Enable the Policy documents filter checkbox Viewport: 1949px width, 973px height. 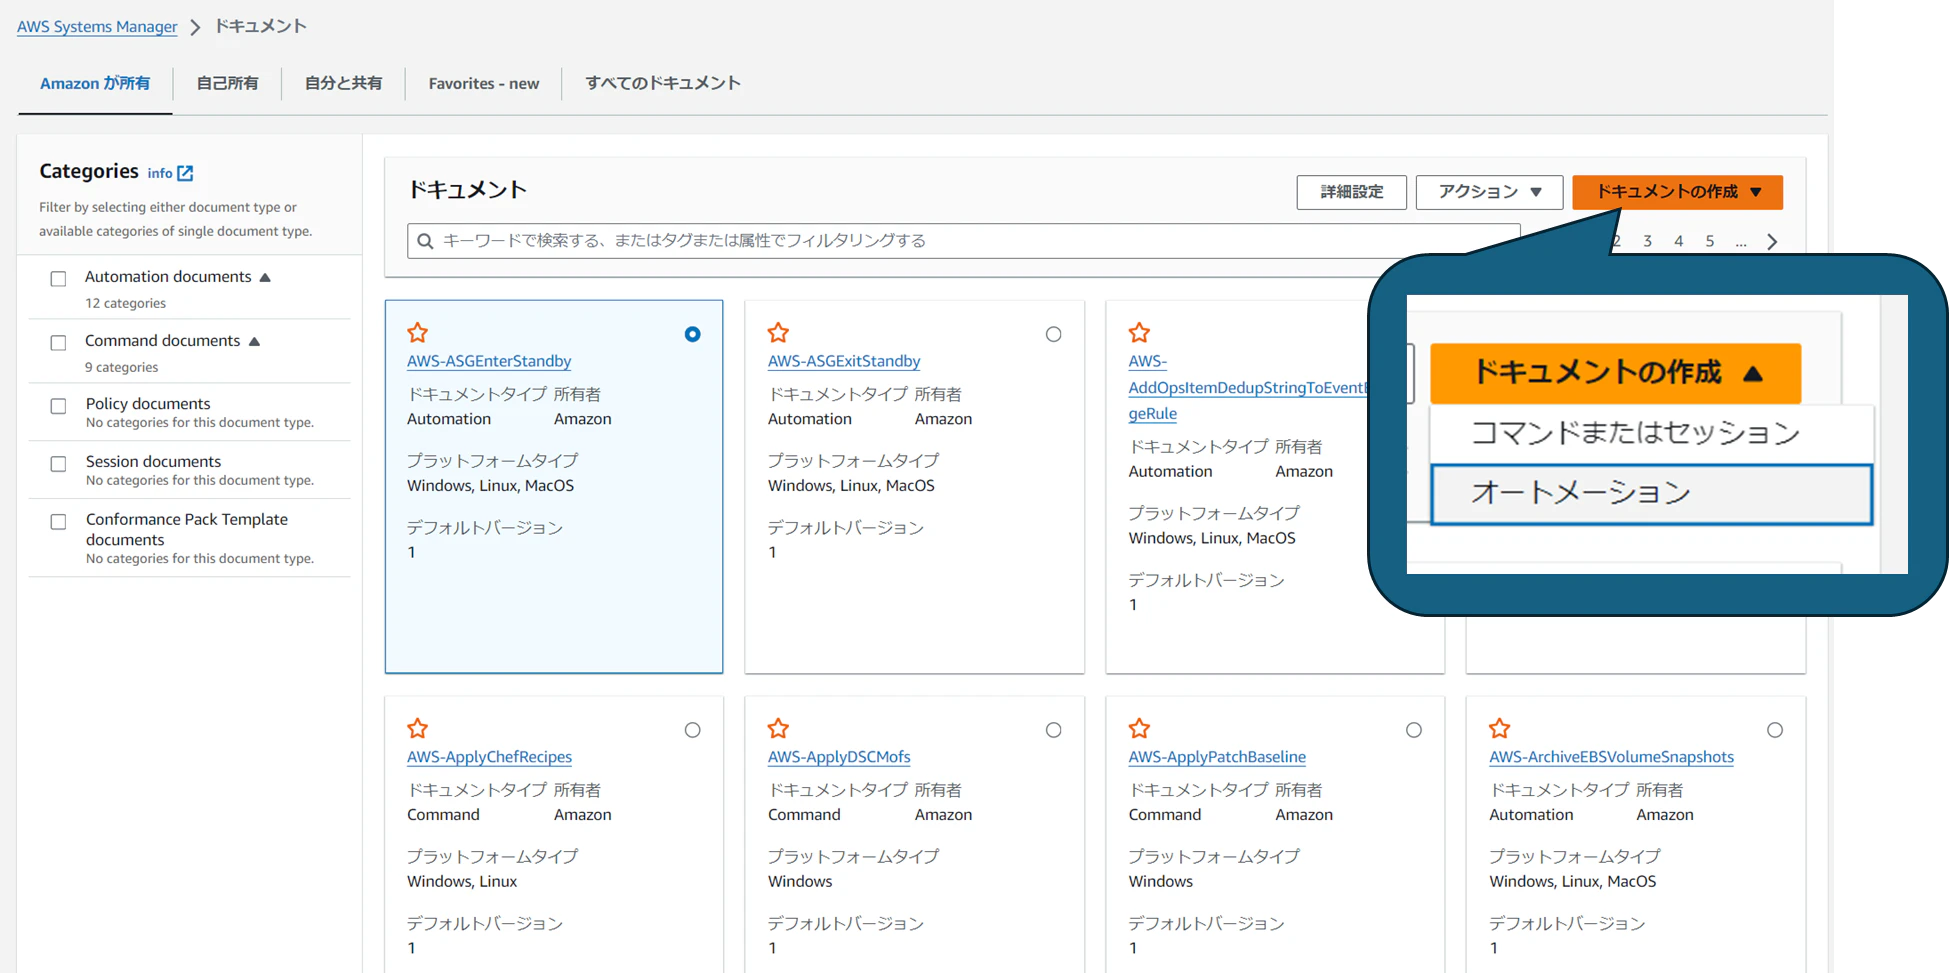pyautogui.click(x=59, y=406)
